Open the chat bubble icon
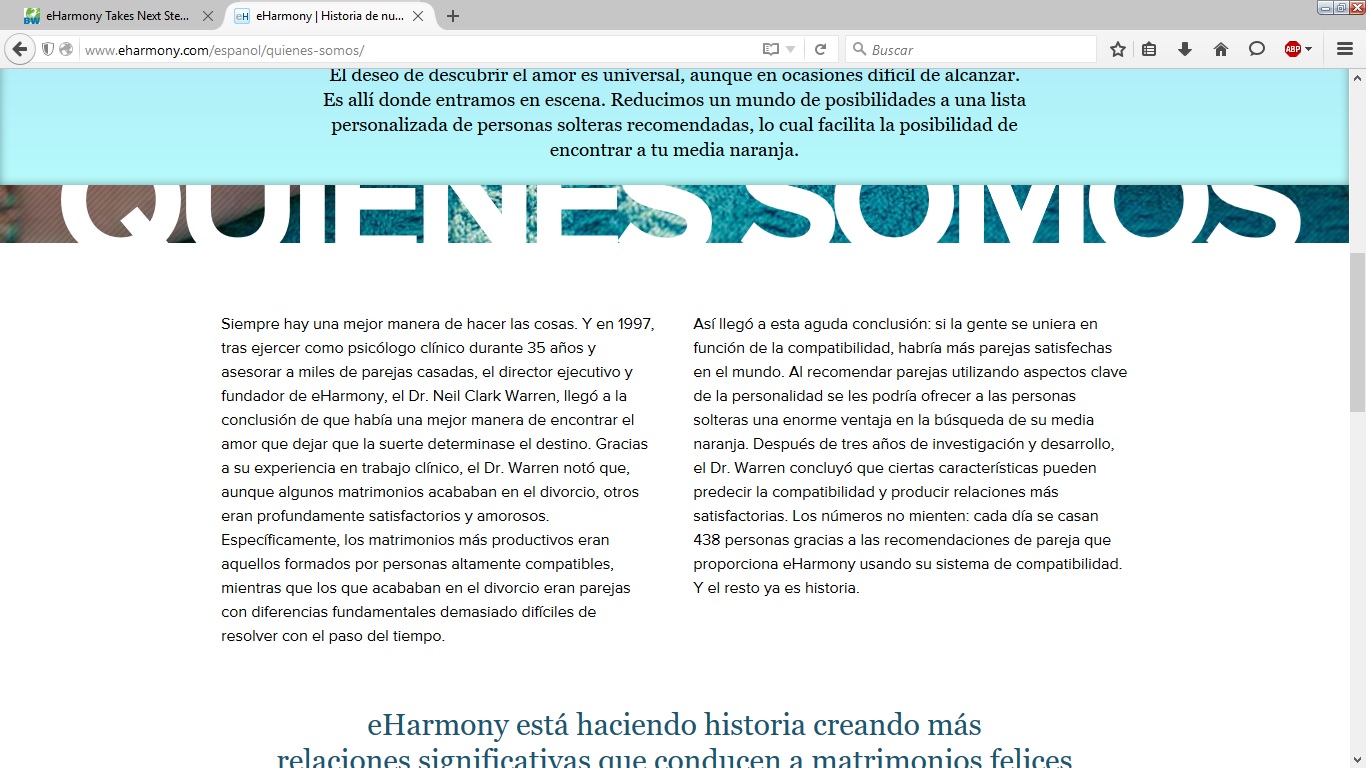Image resolution: width=1366 pixels, height=768 pixels. click(x=1257, y=49)
